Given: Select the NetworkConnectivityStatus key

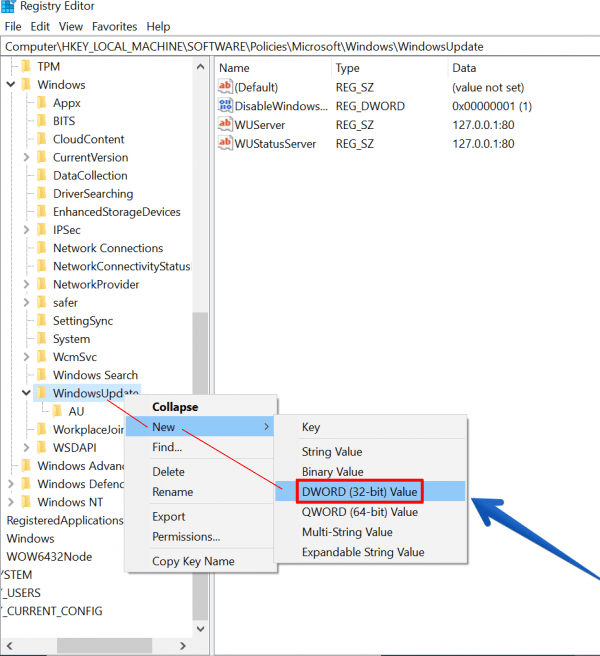Looking at the screenshot, I should 121,266.
